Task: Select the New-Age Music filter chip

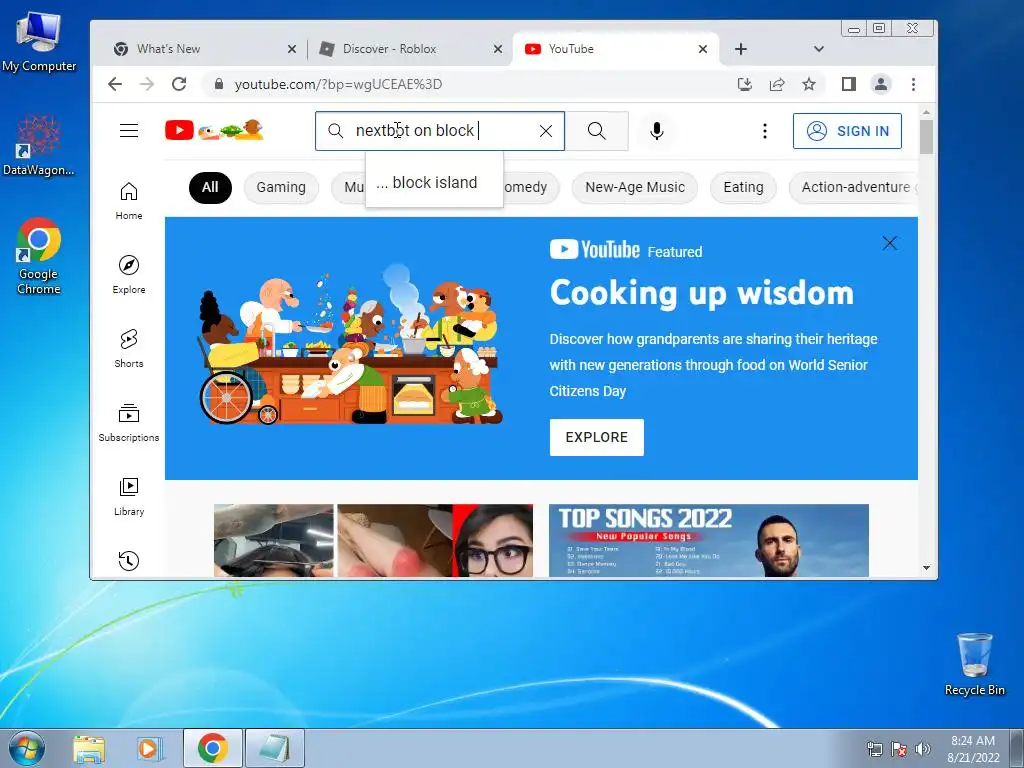Action: pos(635,187)
